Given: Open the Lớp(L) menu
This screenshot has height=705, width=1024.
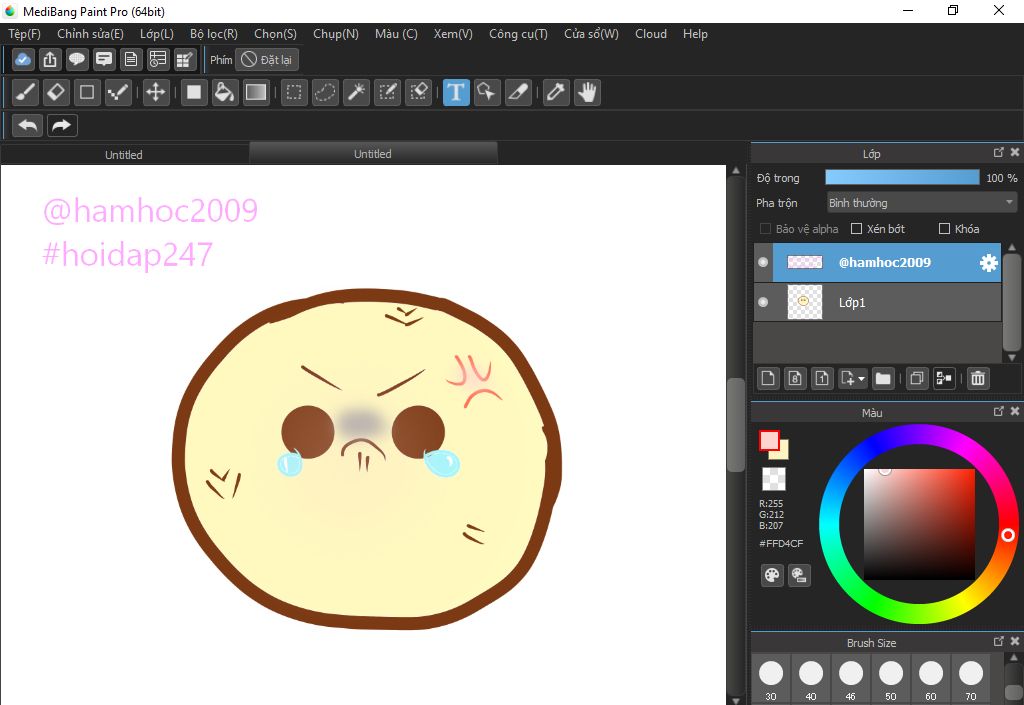Looking at the screenshot, I should coord(157,34).
